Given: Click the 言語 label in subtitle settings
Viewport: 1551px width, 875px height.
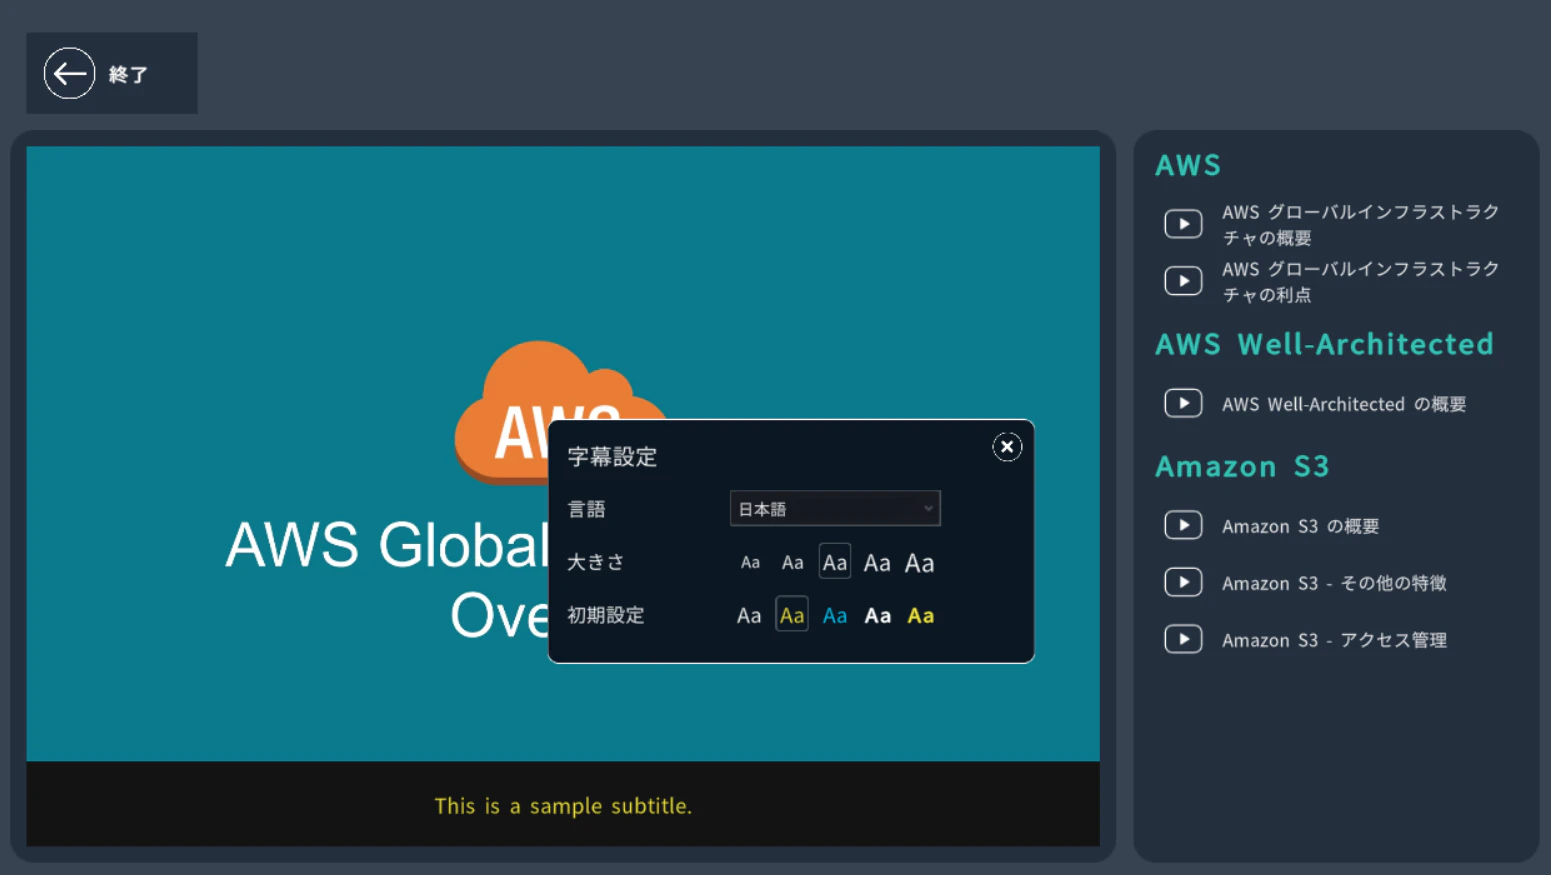Looking at the screenshot, I should point(586,509).
